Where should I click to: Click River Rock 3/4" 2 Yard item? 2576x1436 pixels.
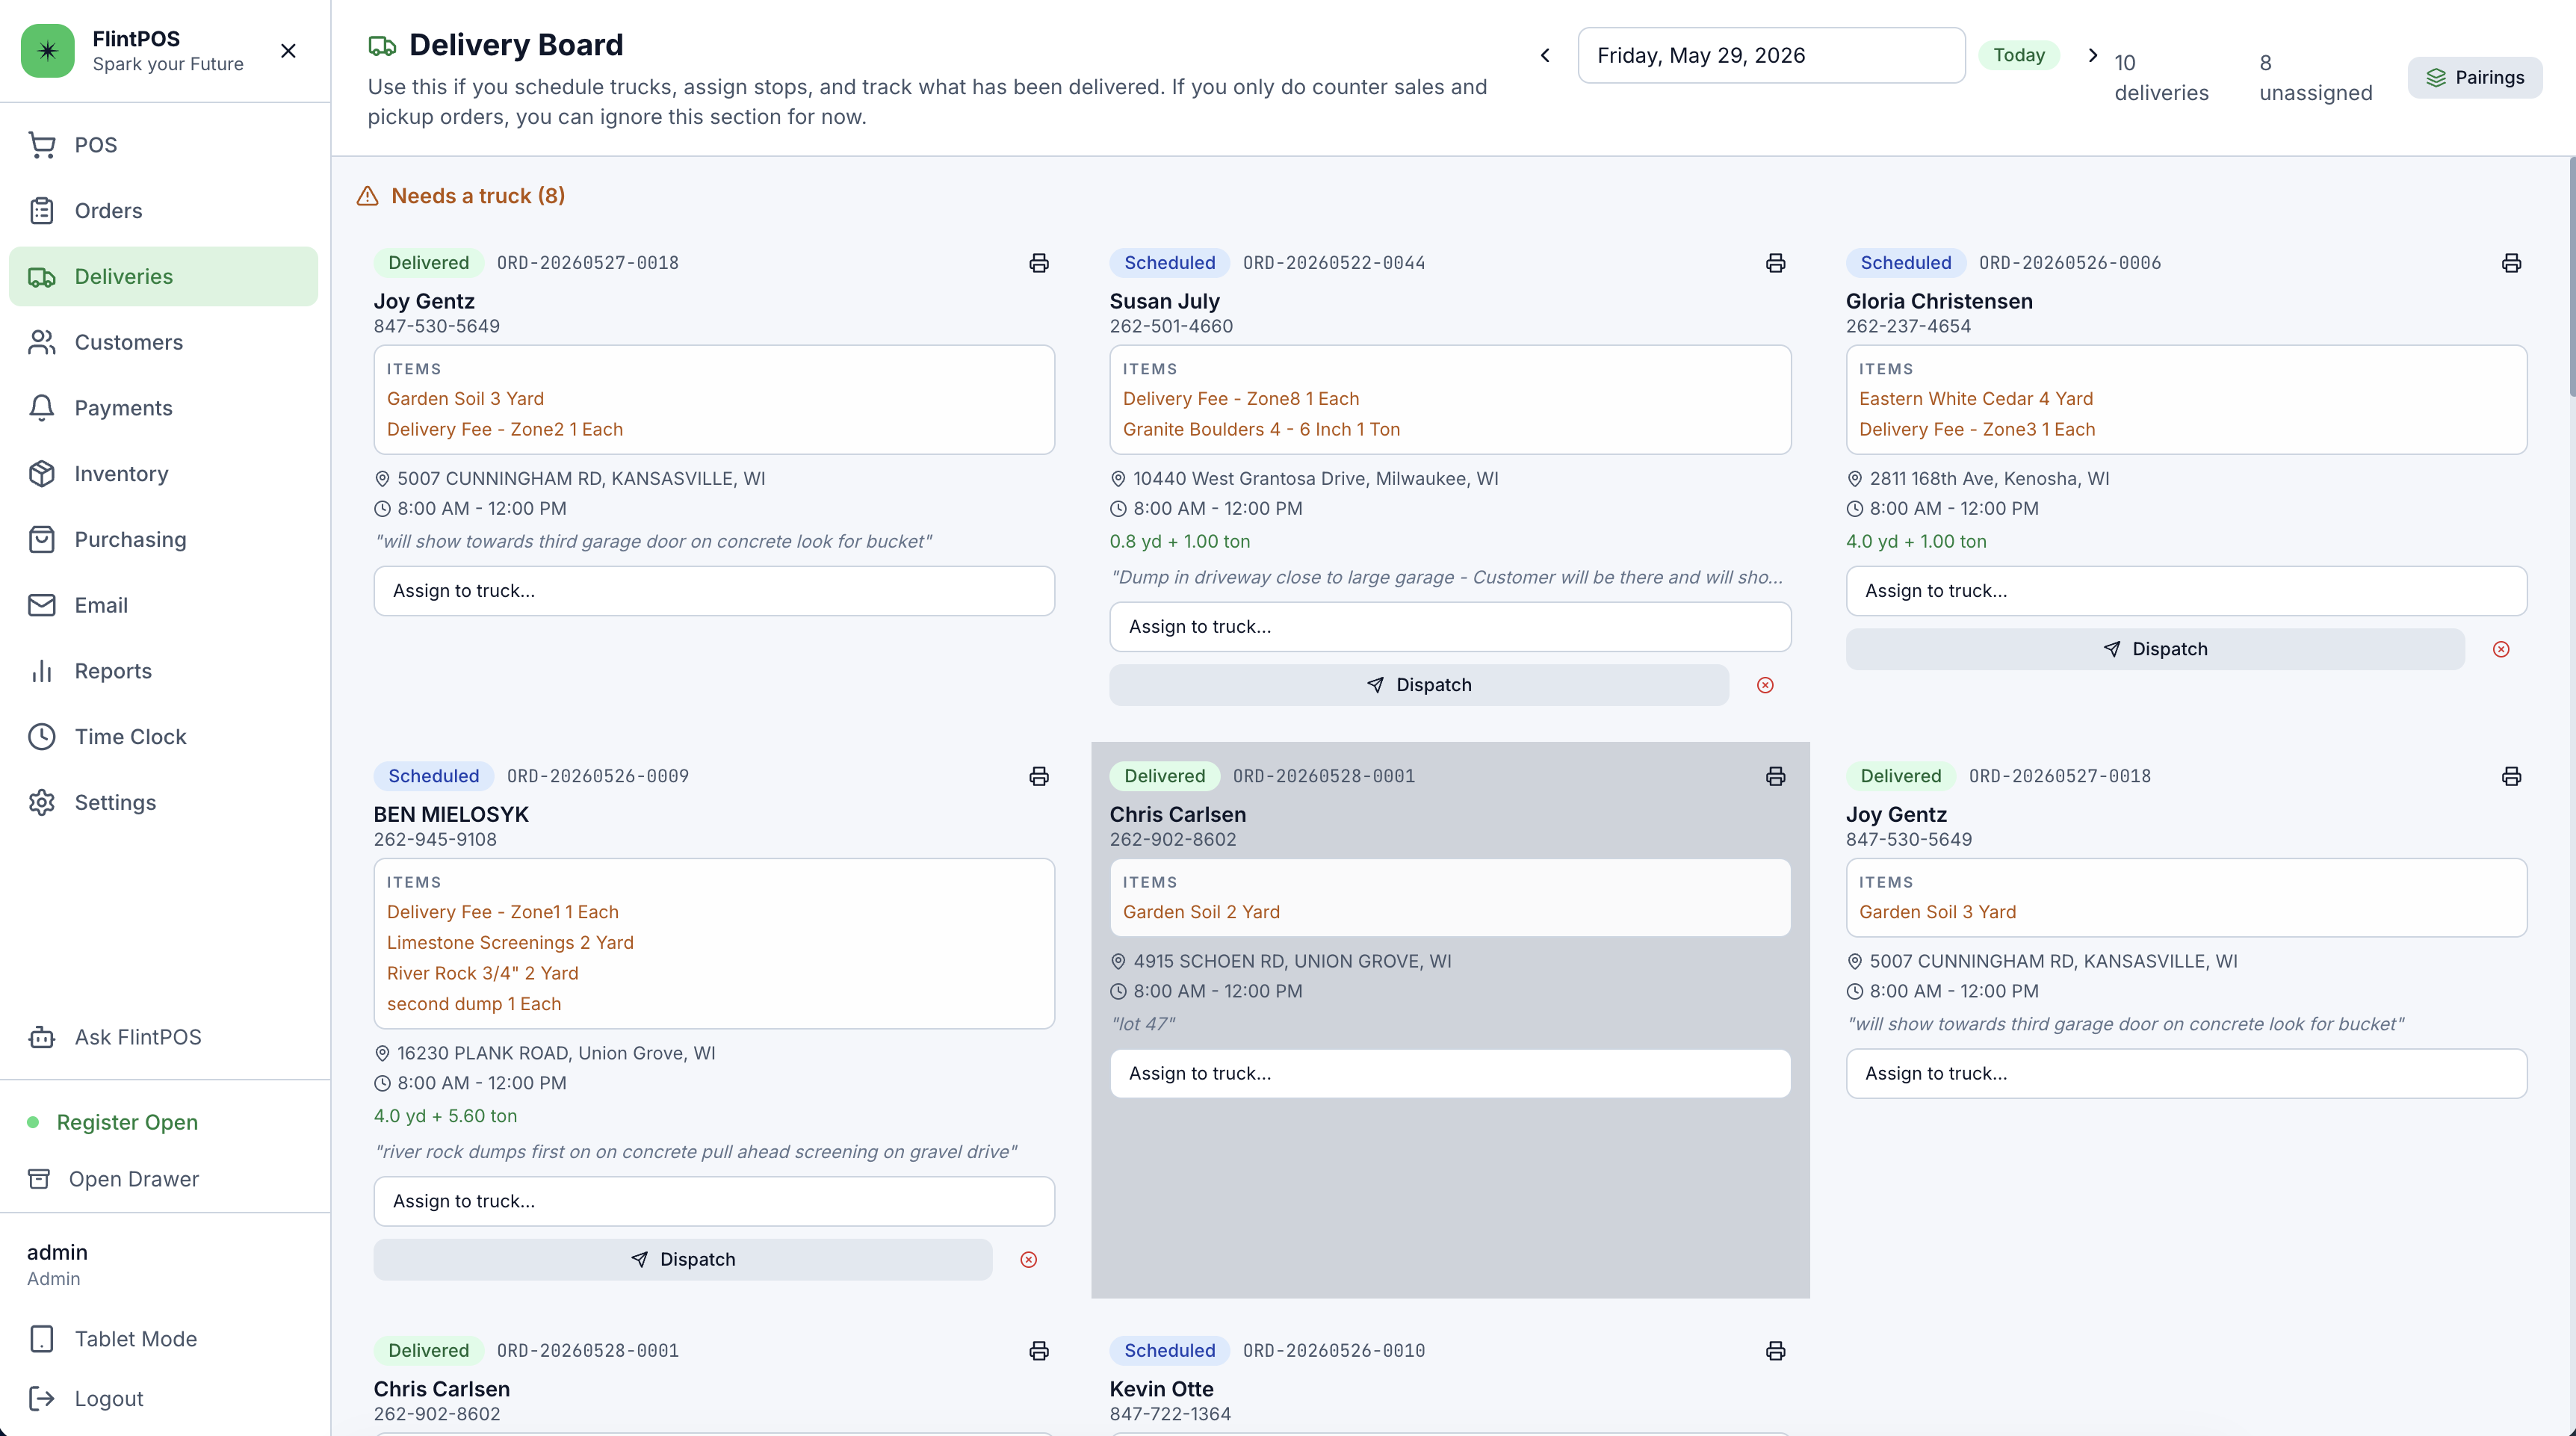[482, 973]
